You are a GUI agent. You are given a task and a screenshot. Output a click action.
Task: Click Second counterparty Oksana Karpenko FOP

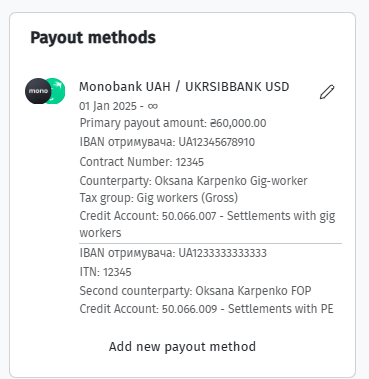(195, 291)
